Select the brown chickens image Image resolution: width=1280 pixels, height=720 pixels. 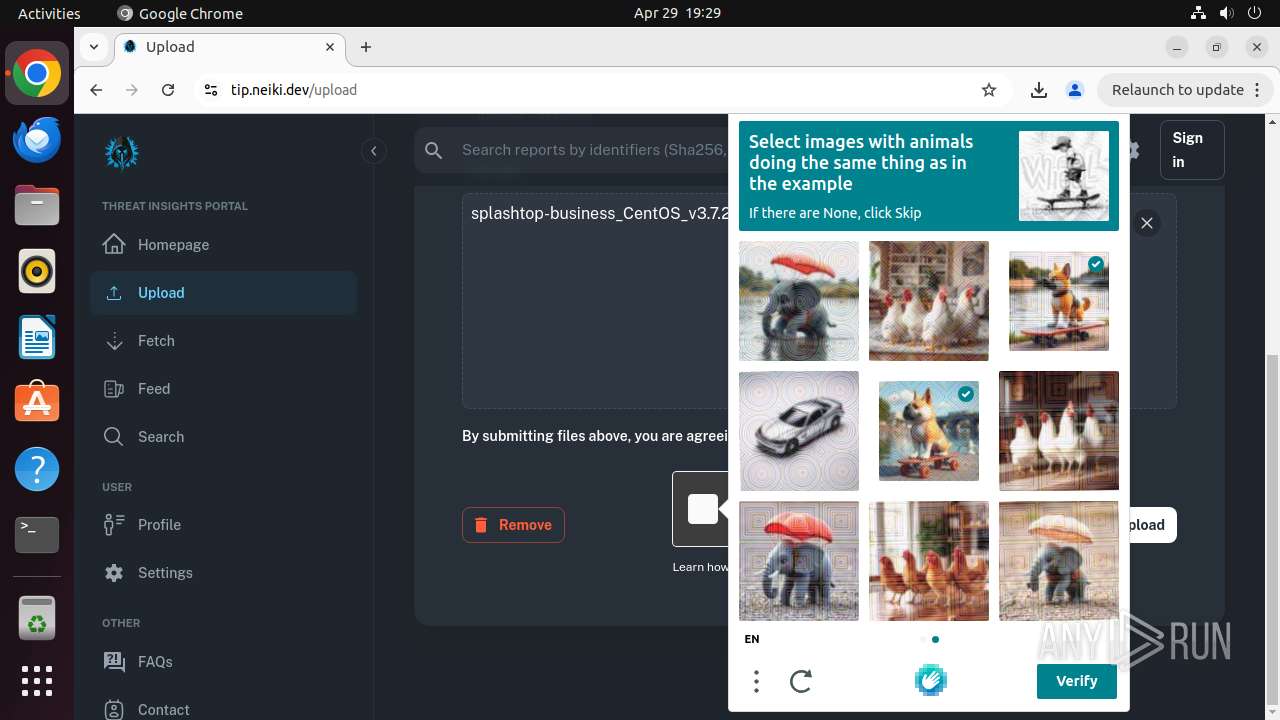[929, 561]
